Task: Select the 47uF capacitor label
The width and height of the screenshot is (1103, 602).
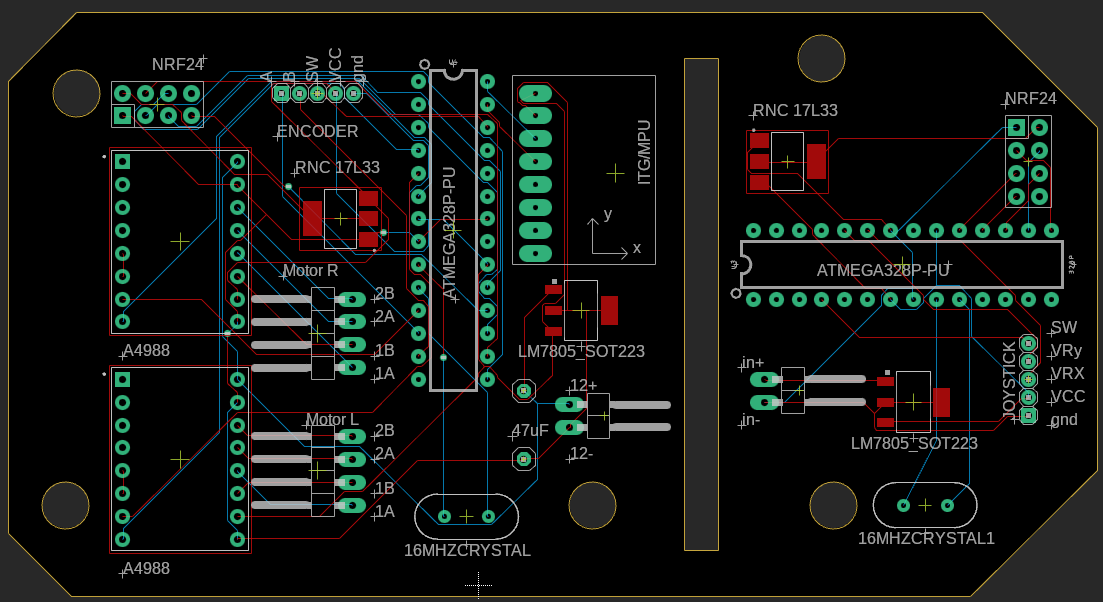Action: tap(530, 430)
